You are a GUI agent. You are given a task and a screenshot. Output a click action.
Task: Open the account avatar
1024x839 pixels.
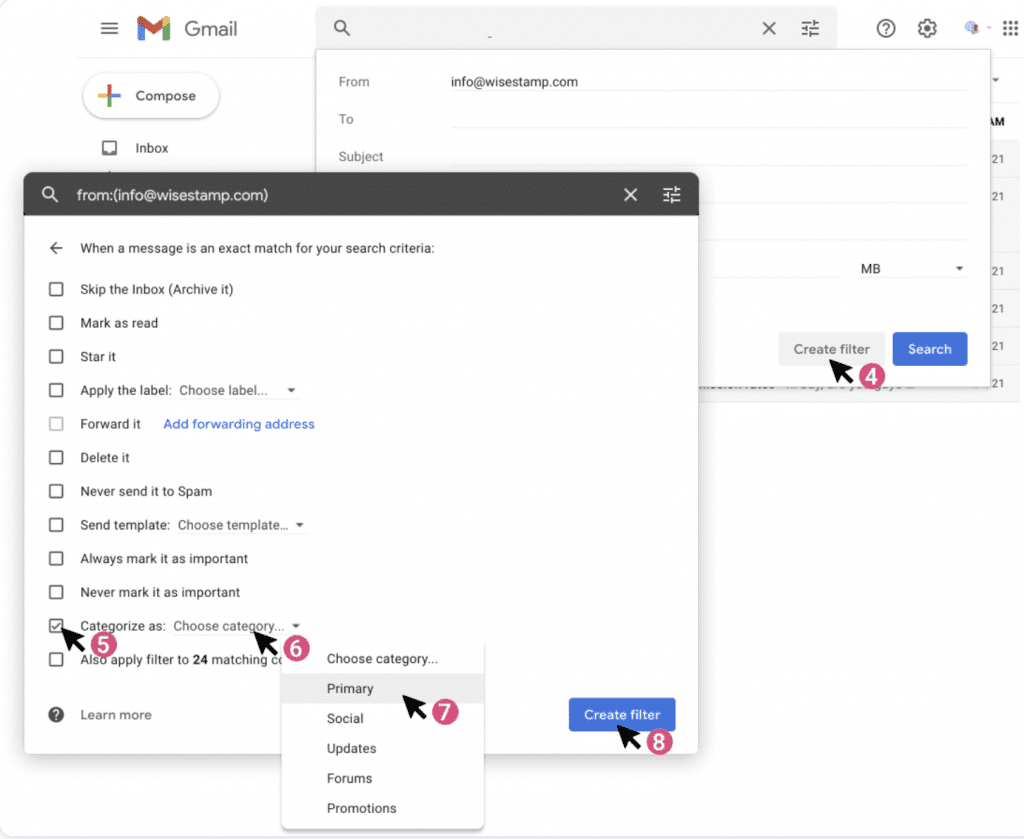click(972, 27)
